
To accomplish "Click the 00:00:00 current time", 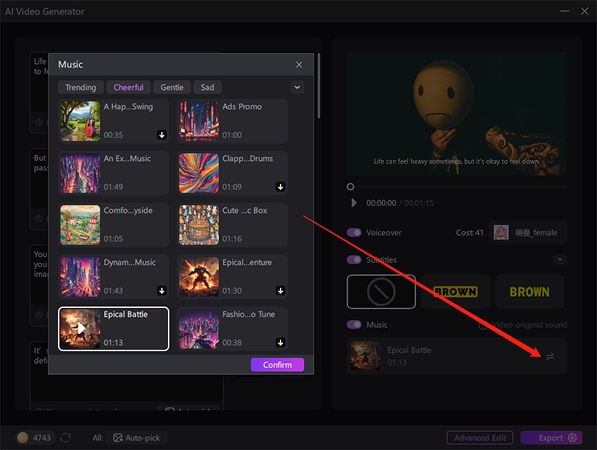I will tap(381, 203).
